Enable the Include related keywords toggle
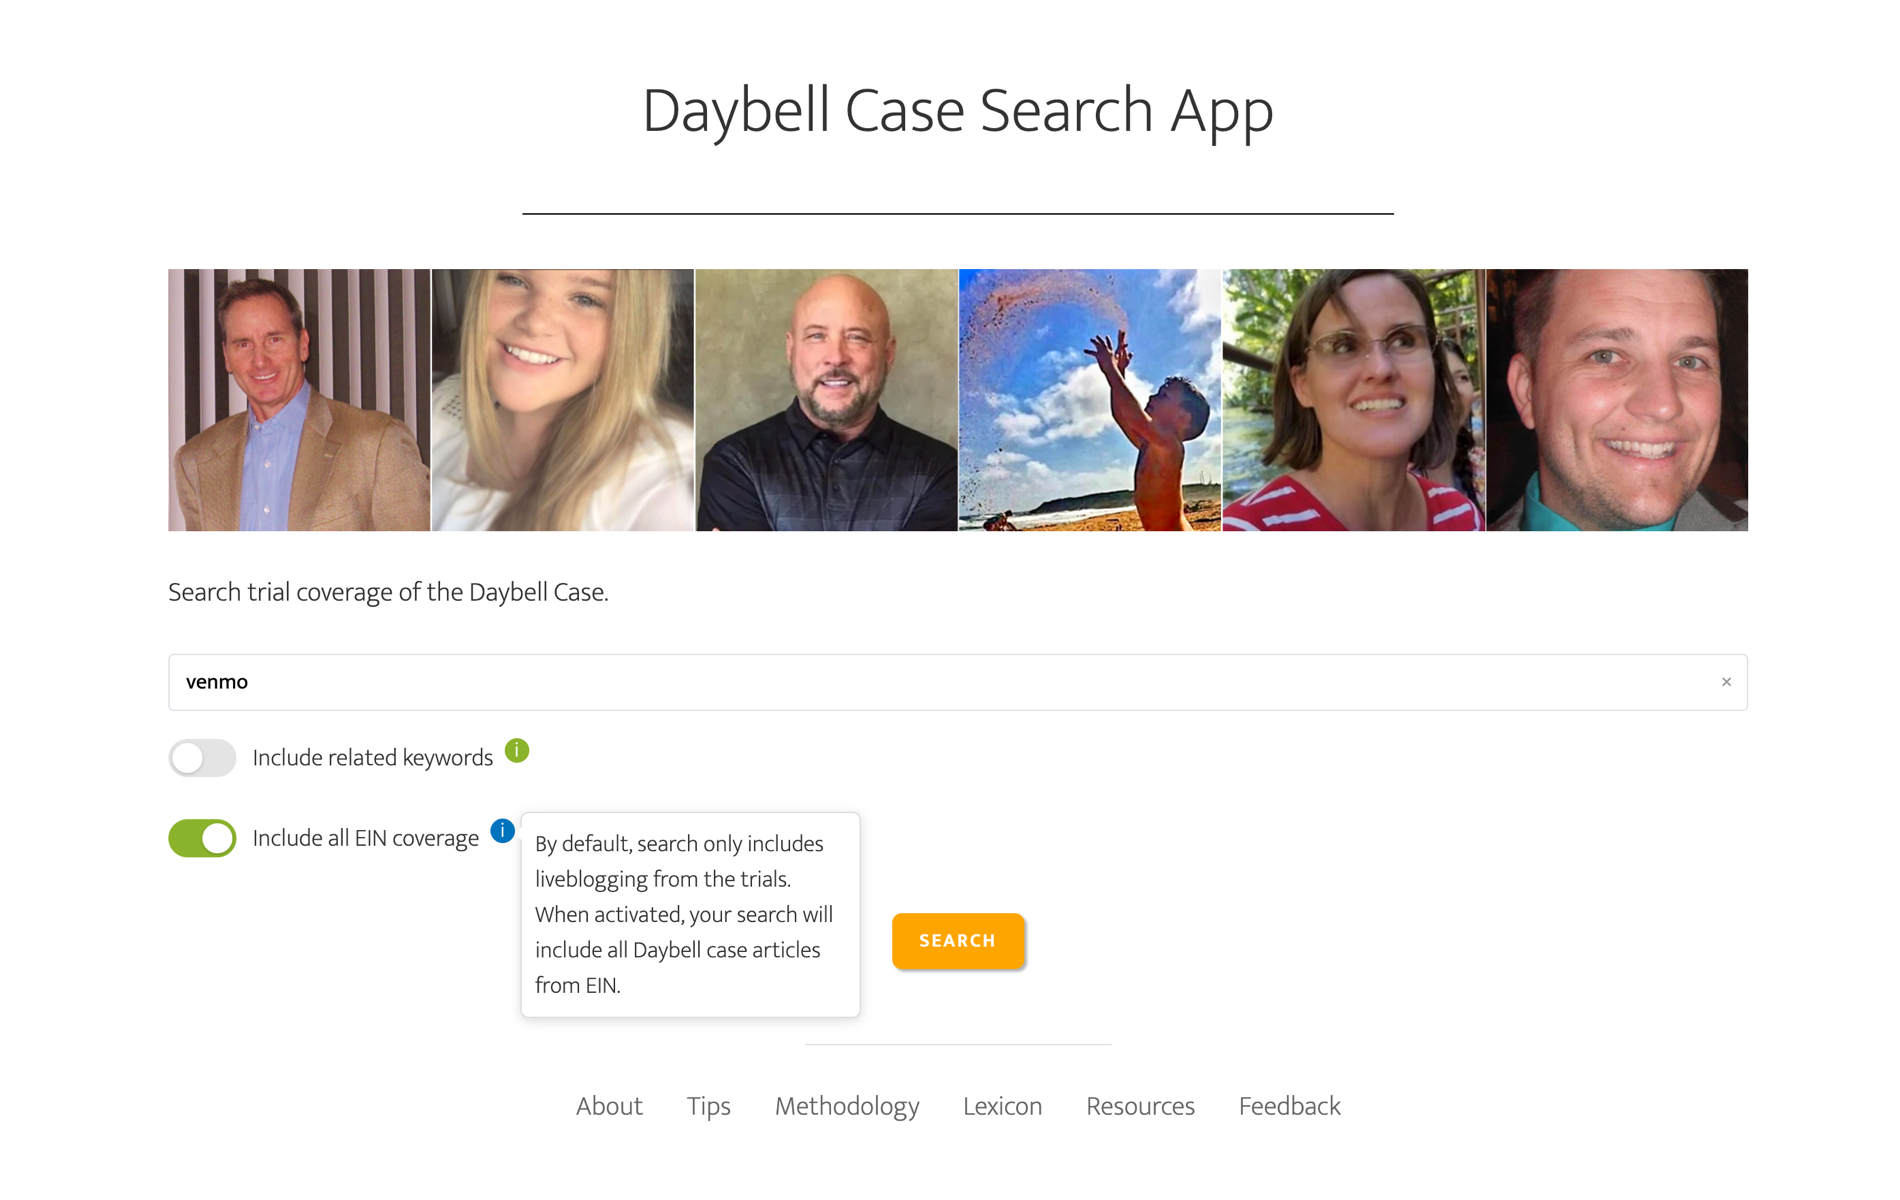 coord(202,758)
